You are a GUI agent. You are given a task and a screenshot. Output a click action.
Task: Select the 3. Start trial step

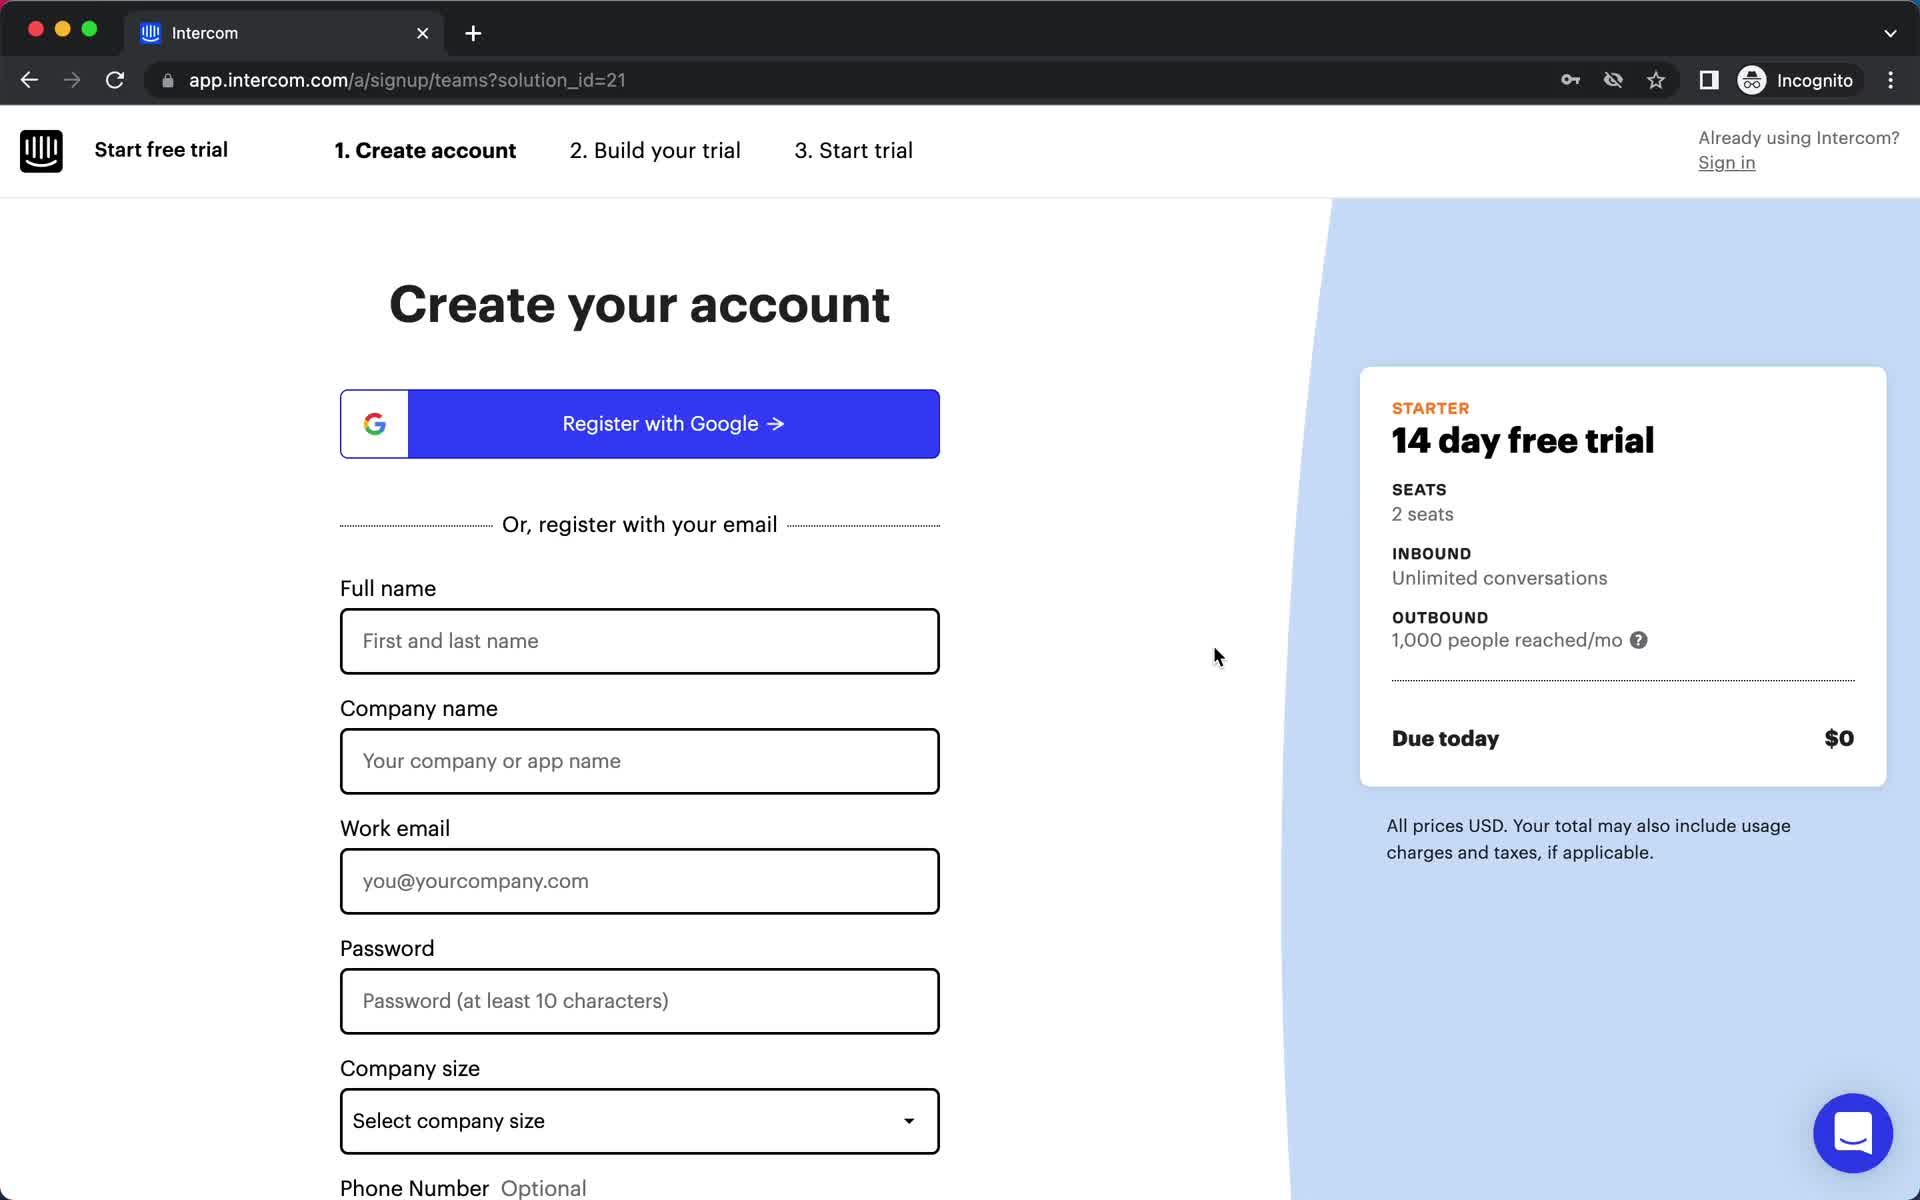tap(853, 150)
